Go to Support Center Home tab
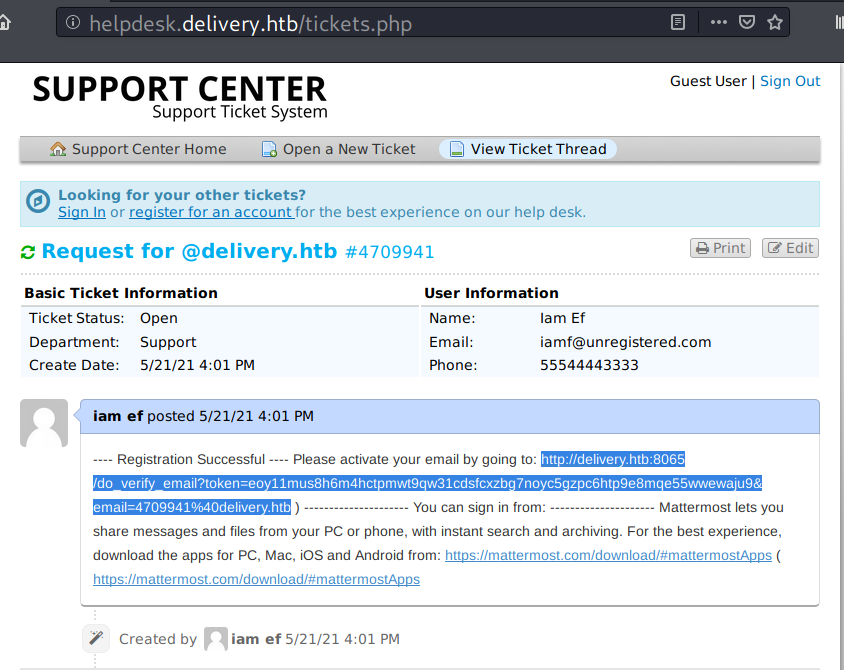Image resolution: width=844 pixels, height=670 pixels. pos(138,149)
